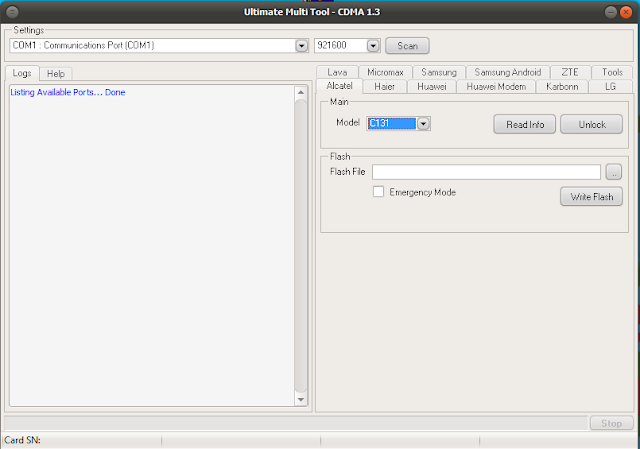Open the Huawei Modem tab
Screen dimensions: 640x449
(x=496, y=87)
